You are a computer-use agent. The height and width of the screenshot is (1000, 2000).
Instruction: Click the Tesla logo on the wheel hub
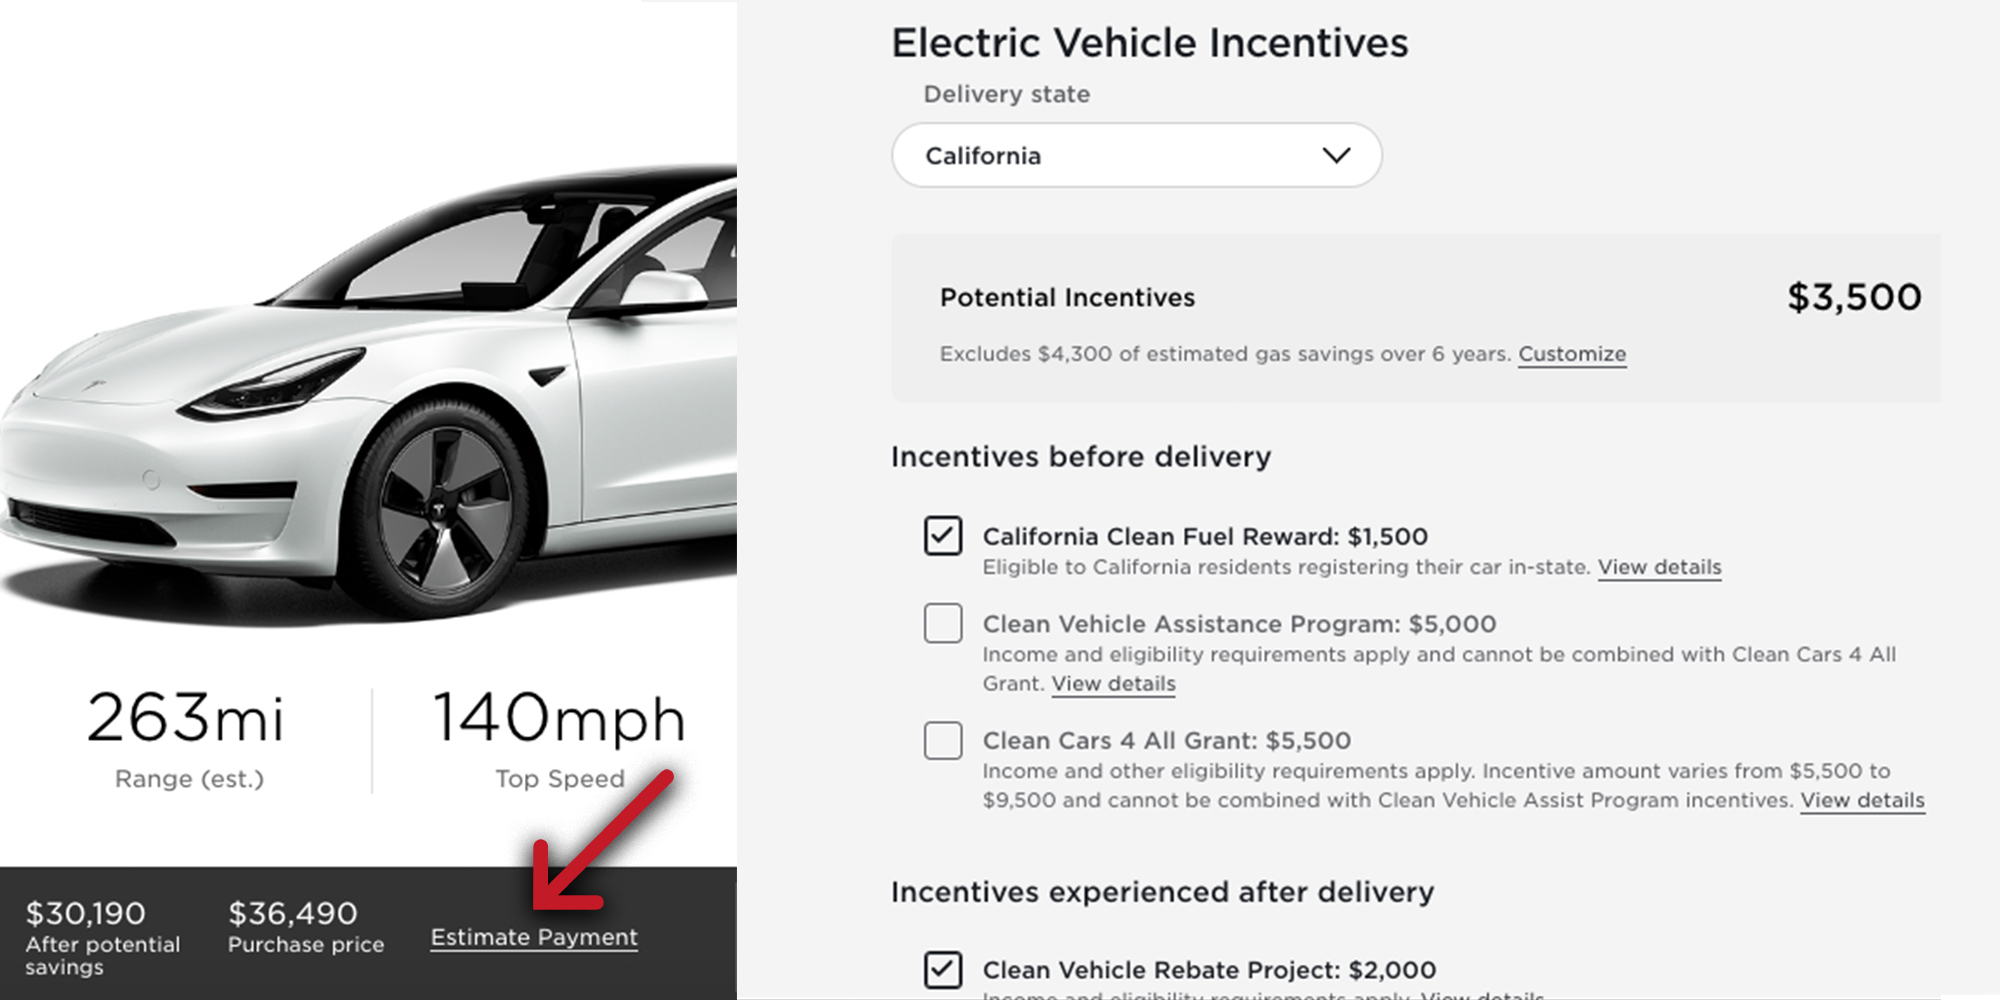(x=438, y=509)
